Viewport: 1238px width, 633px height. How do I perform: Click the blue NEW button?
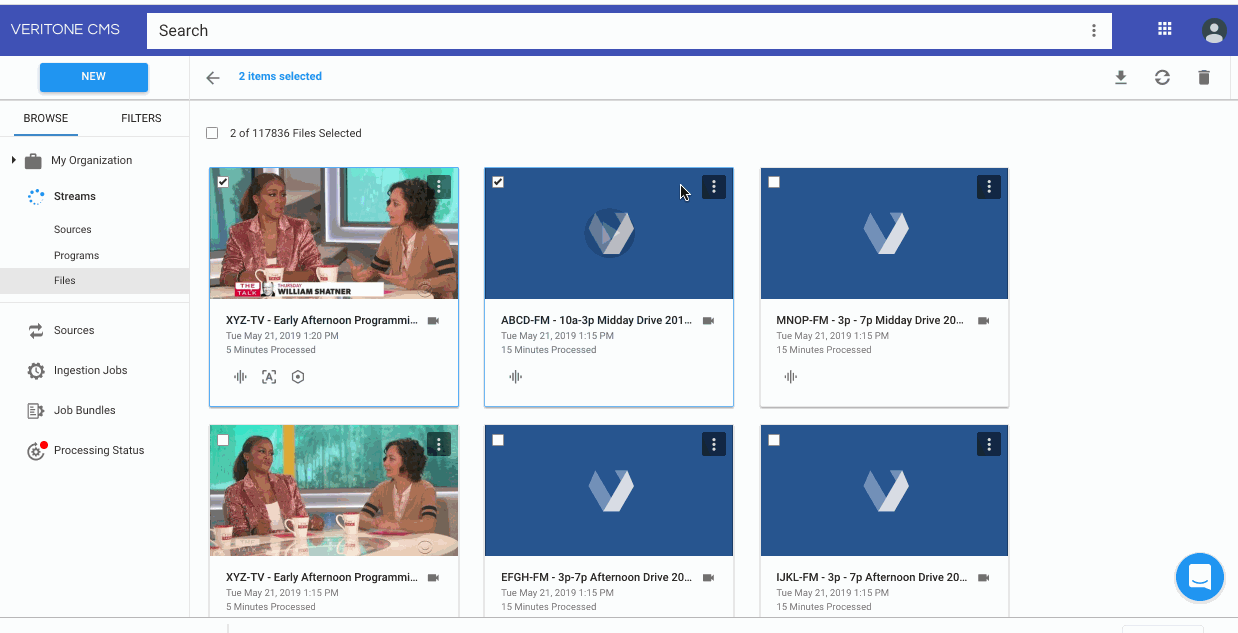click(x=93, y=76)
